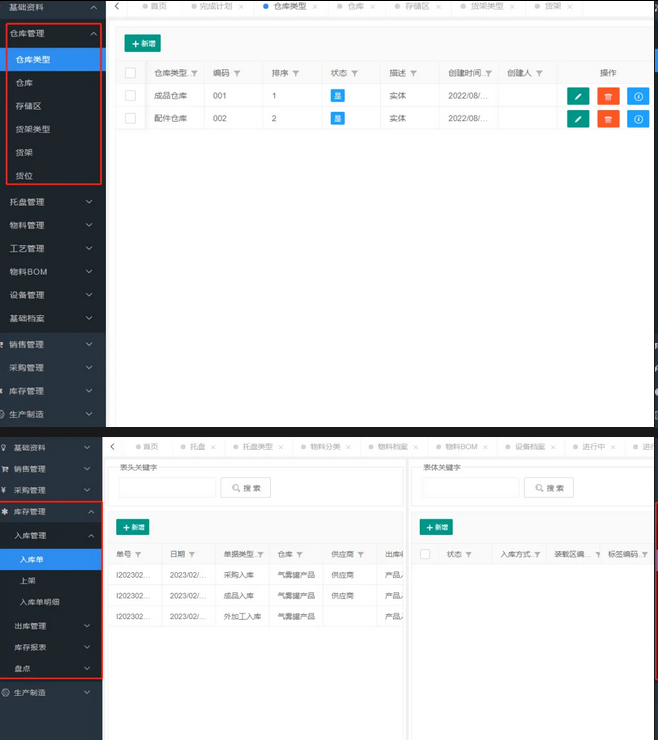
Task: Check the 成品仓库 row checkbox
Action: pyautogui.click(x=131, y=95)
